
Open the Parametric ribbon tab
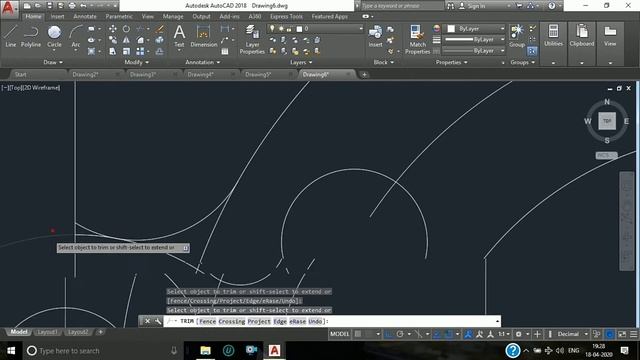[119, 16]
